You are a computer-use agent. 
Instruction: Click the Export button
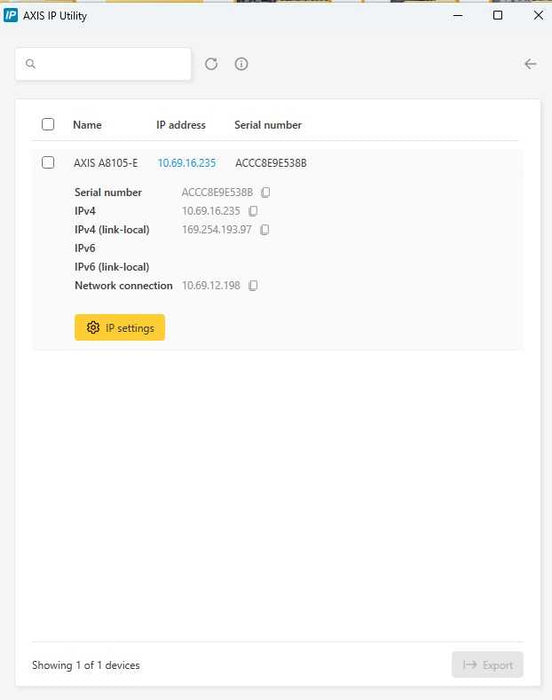(487, 665)
